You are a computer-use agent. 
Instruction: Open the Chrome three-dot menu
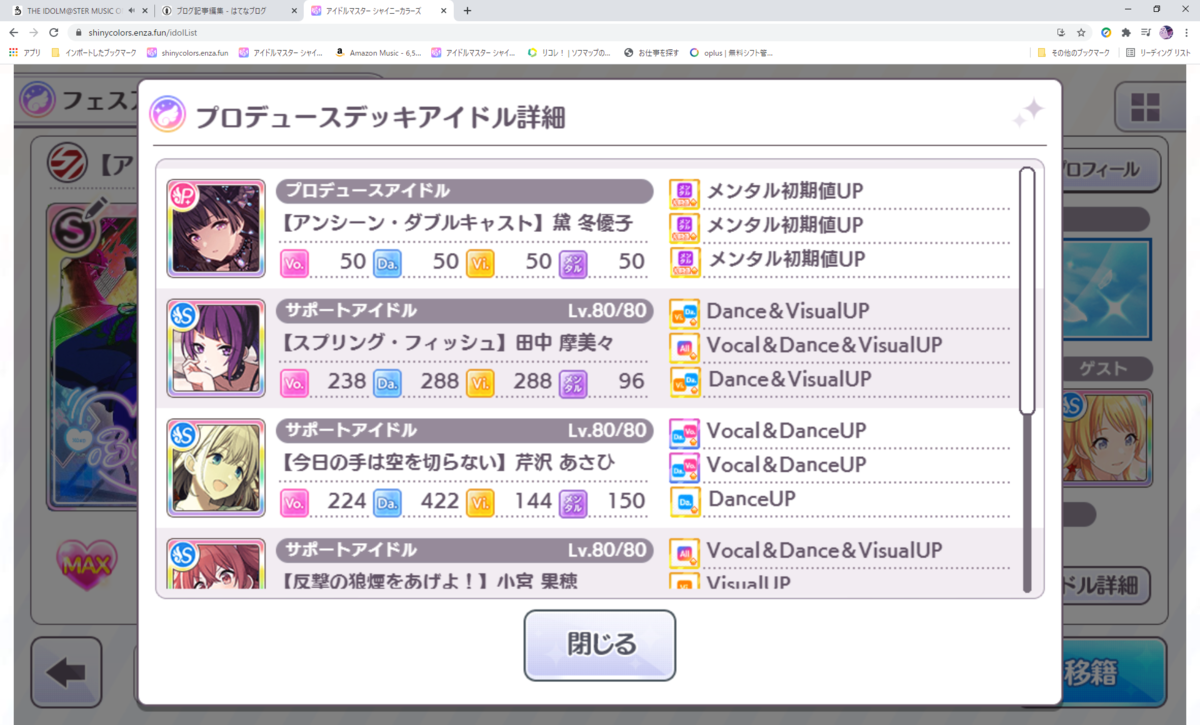pyautogui.click(x=1186, y=32)
